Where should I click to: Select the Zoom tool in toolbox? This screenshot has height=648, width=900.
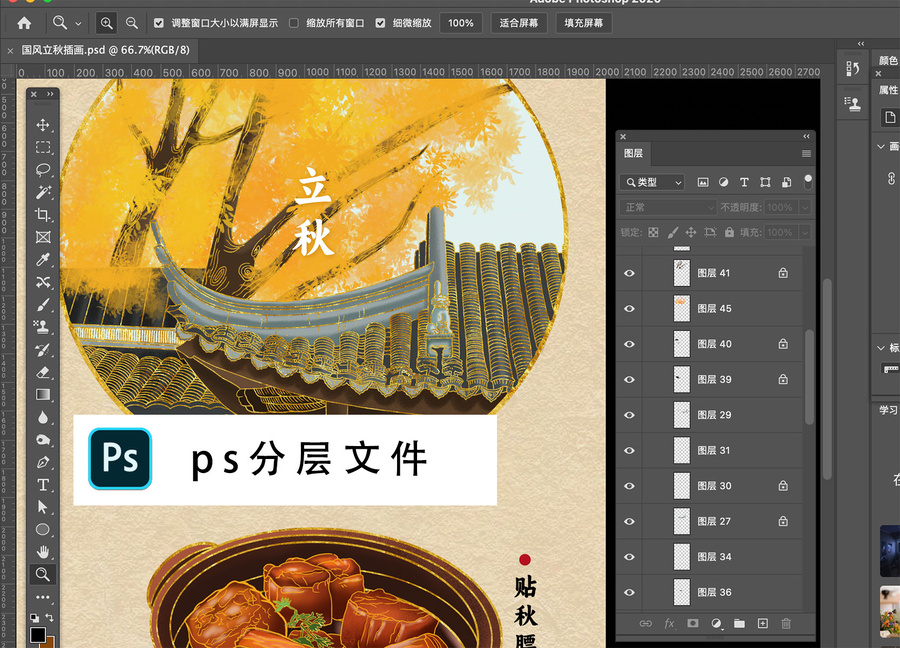43,575
